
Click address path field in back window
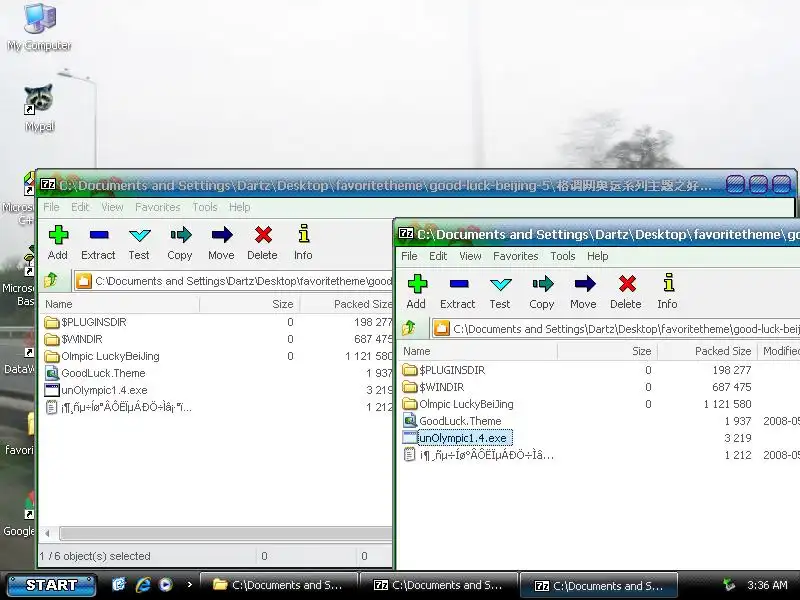[233, 281]
